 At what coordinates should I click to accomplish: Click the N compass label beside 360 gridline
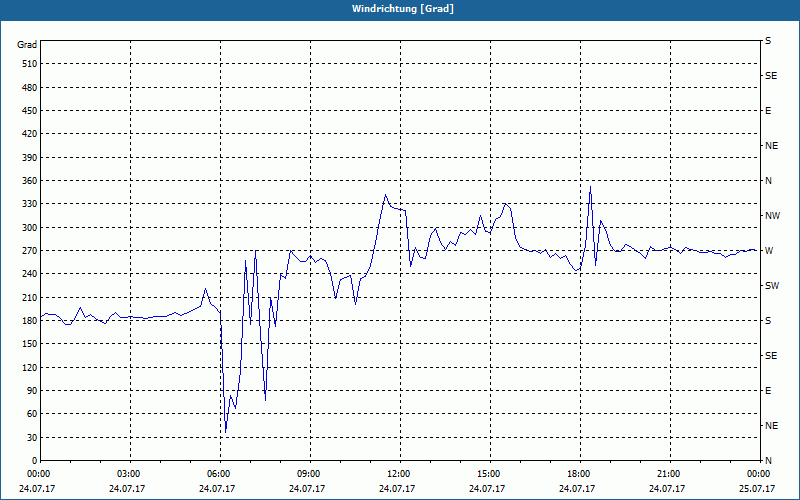(768, 181)
